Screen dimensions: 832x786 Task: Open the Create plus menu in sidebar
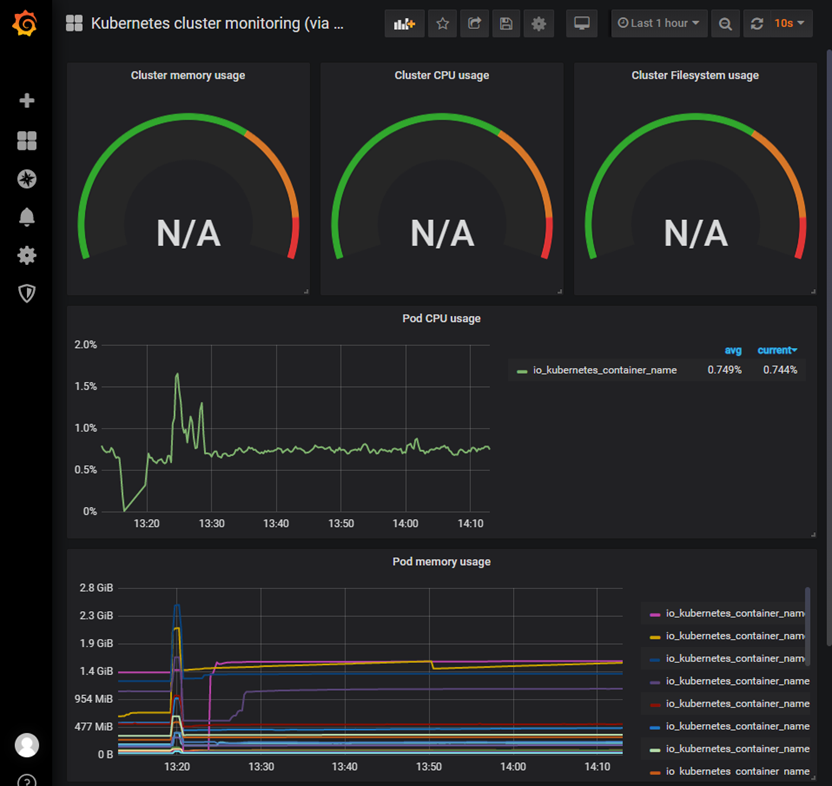[x=27, y=100]
